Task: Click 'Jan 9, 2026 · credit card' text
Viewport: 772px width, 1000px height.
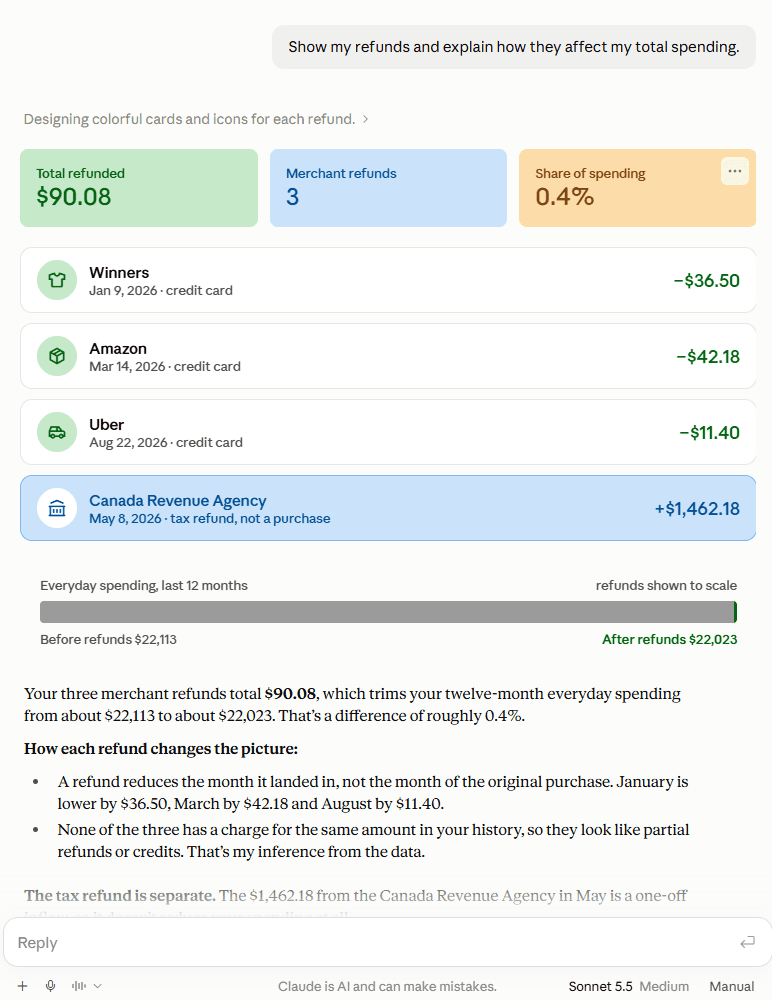Action: 161,291
